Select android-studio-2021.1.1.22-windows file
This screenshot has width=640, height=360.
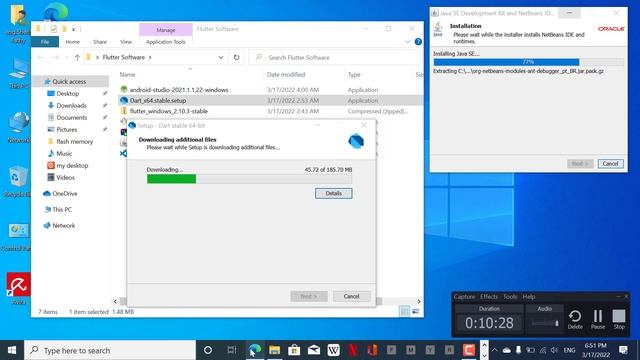coord(179,90)
